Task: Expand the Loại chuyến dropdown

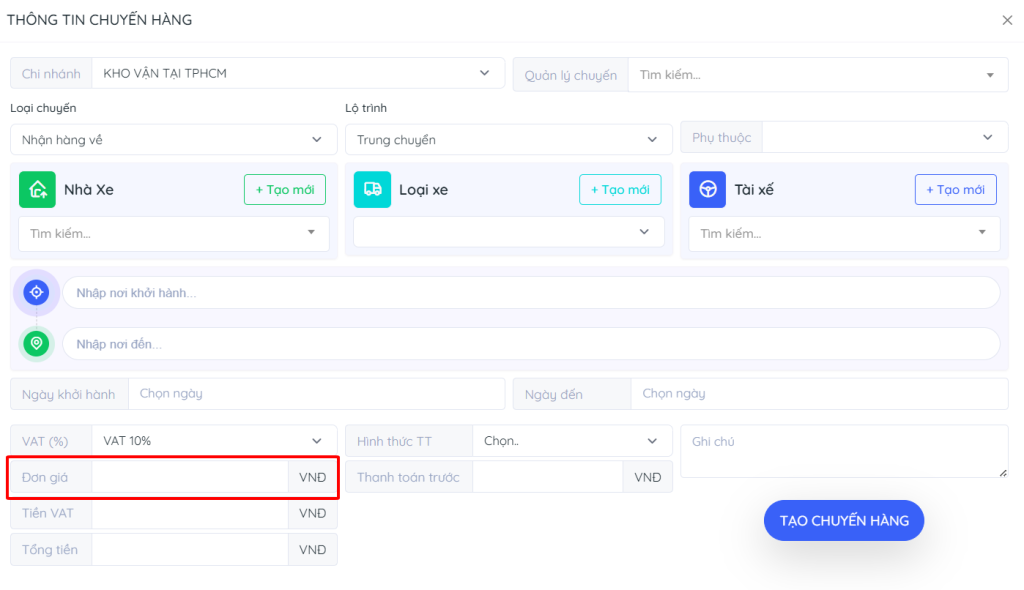Action: (x=173, y=140)
